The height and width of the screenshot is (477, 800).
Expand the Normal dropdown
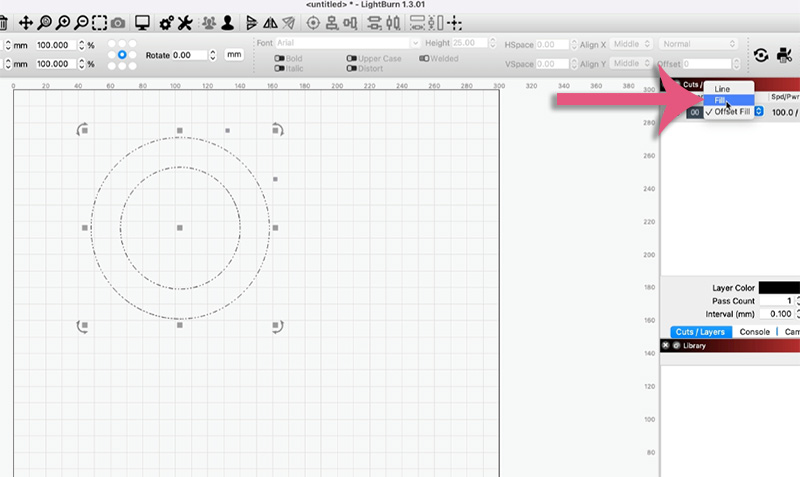699,44
